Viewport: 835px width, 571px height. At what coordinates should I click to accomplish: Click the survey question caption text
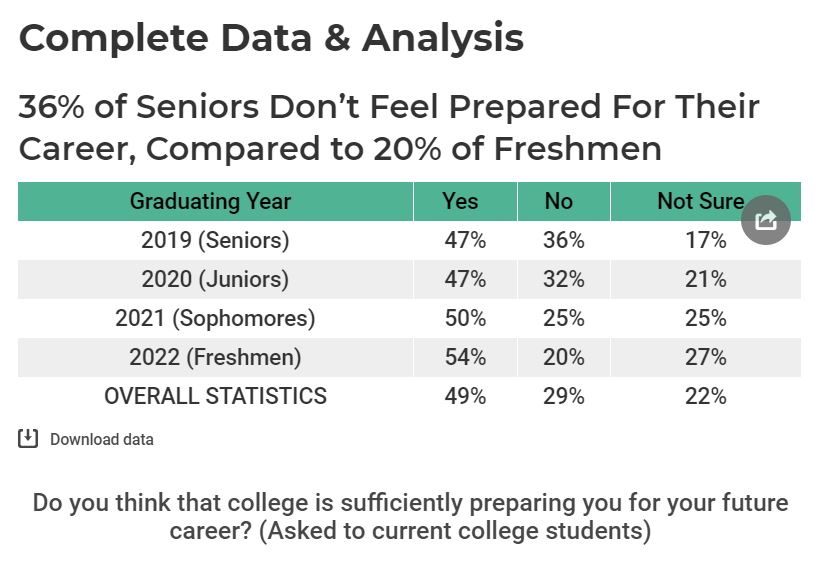pyautogui.click(x=411, y=517)
